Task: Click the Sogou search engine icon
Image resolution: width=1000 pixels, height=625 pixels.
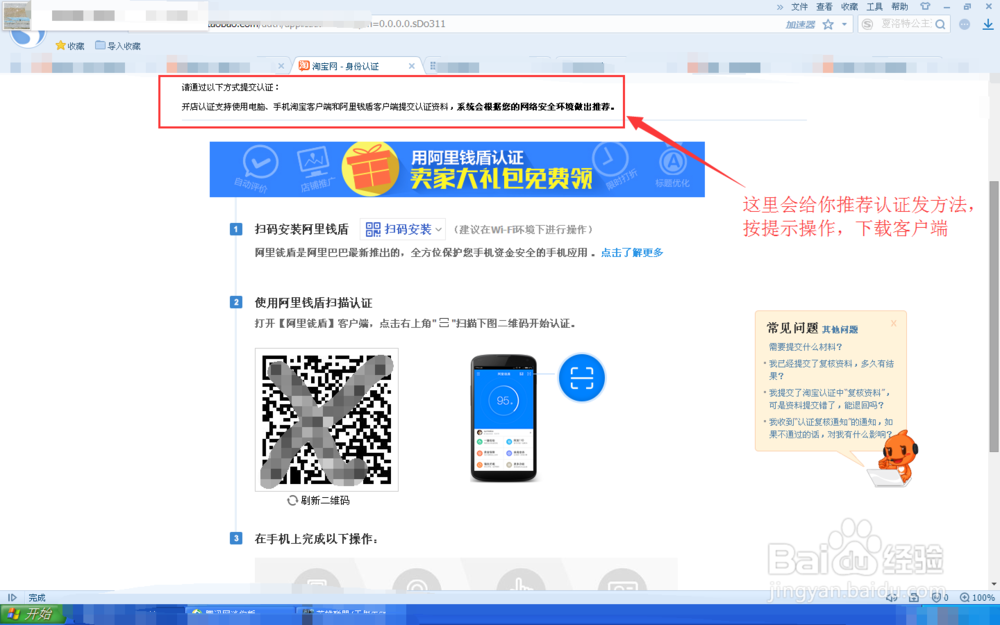Action: [867, 24]
